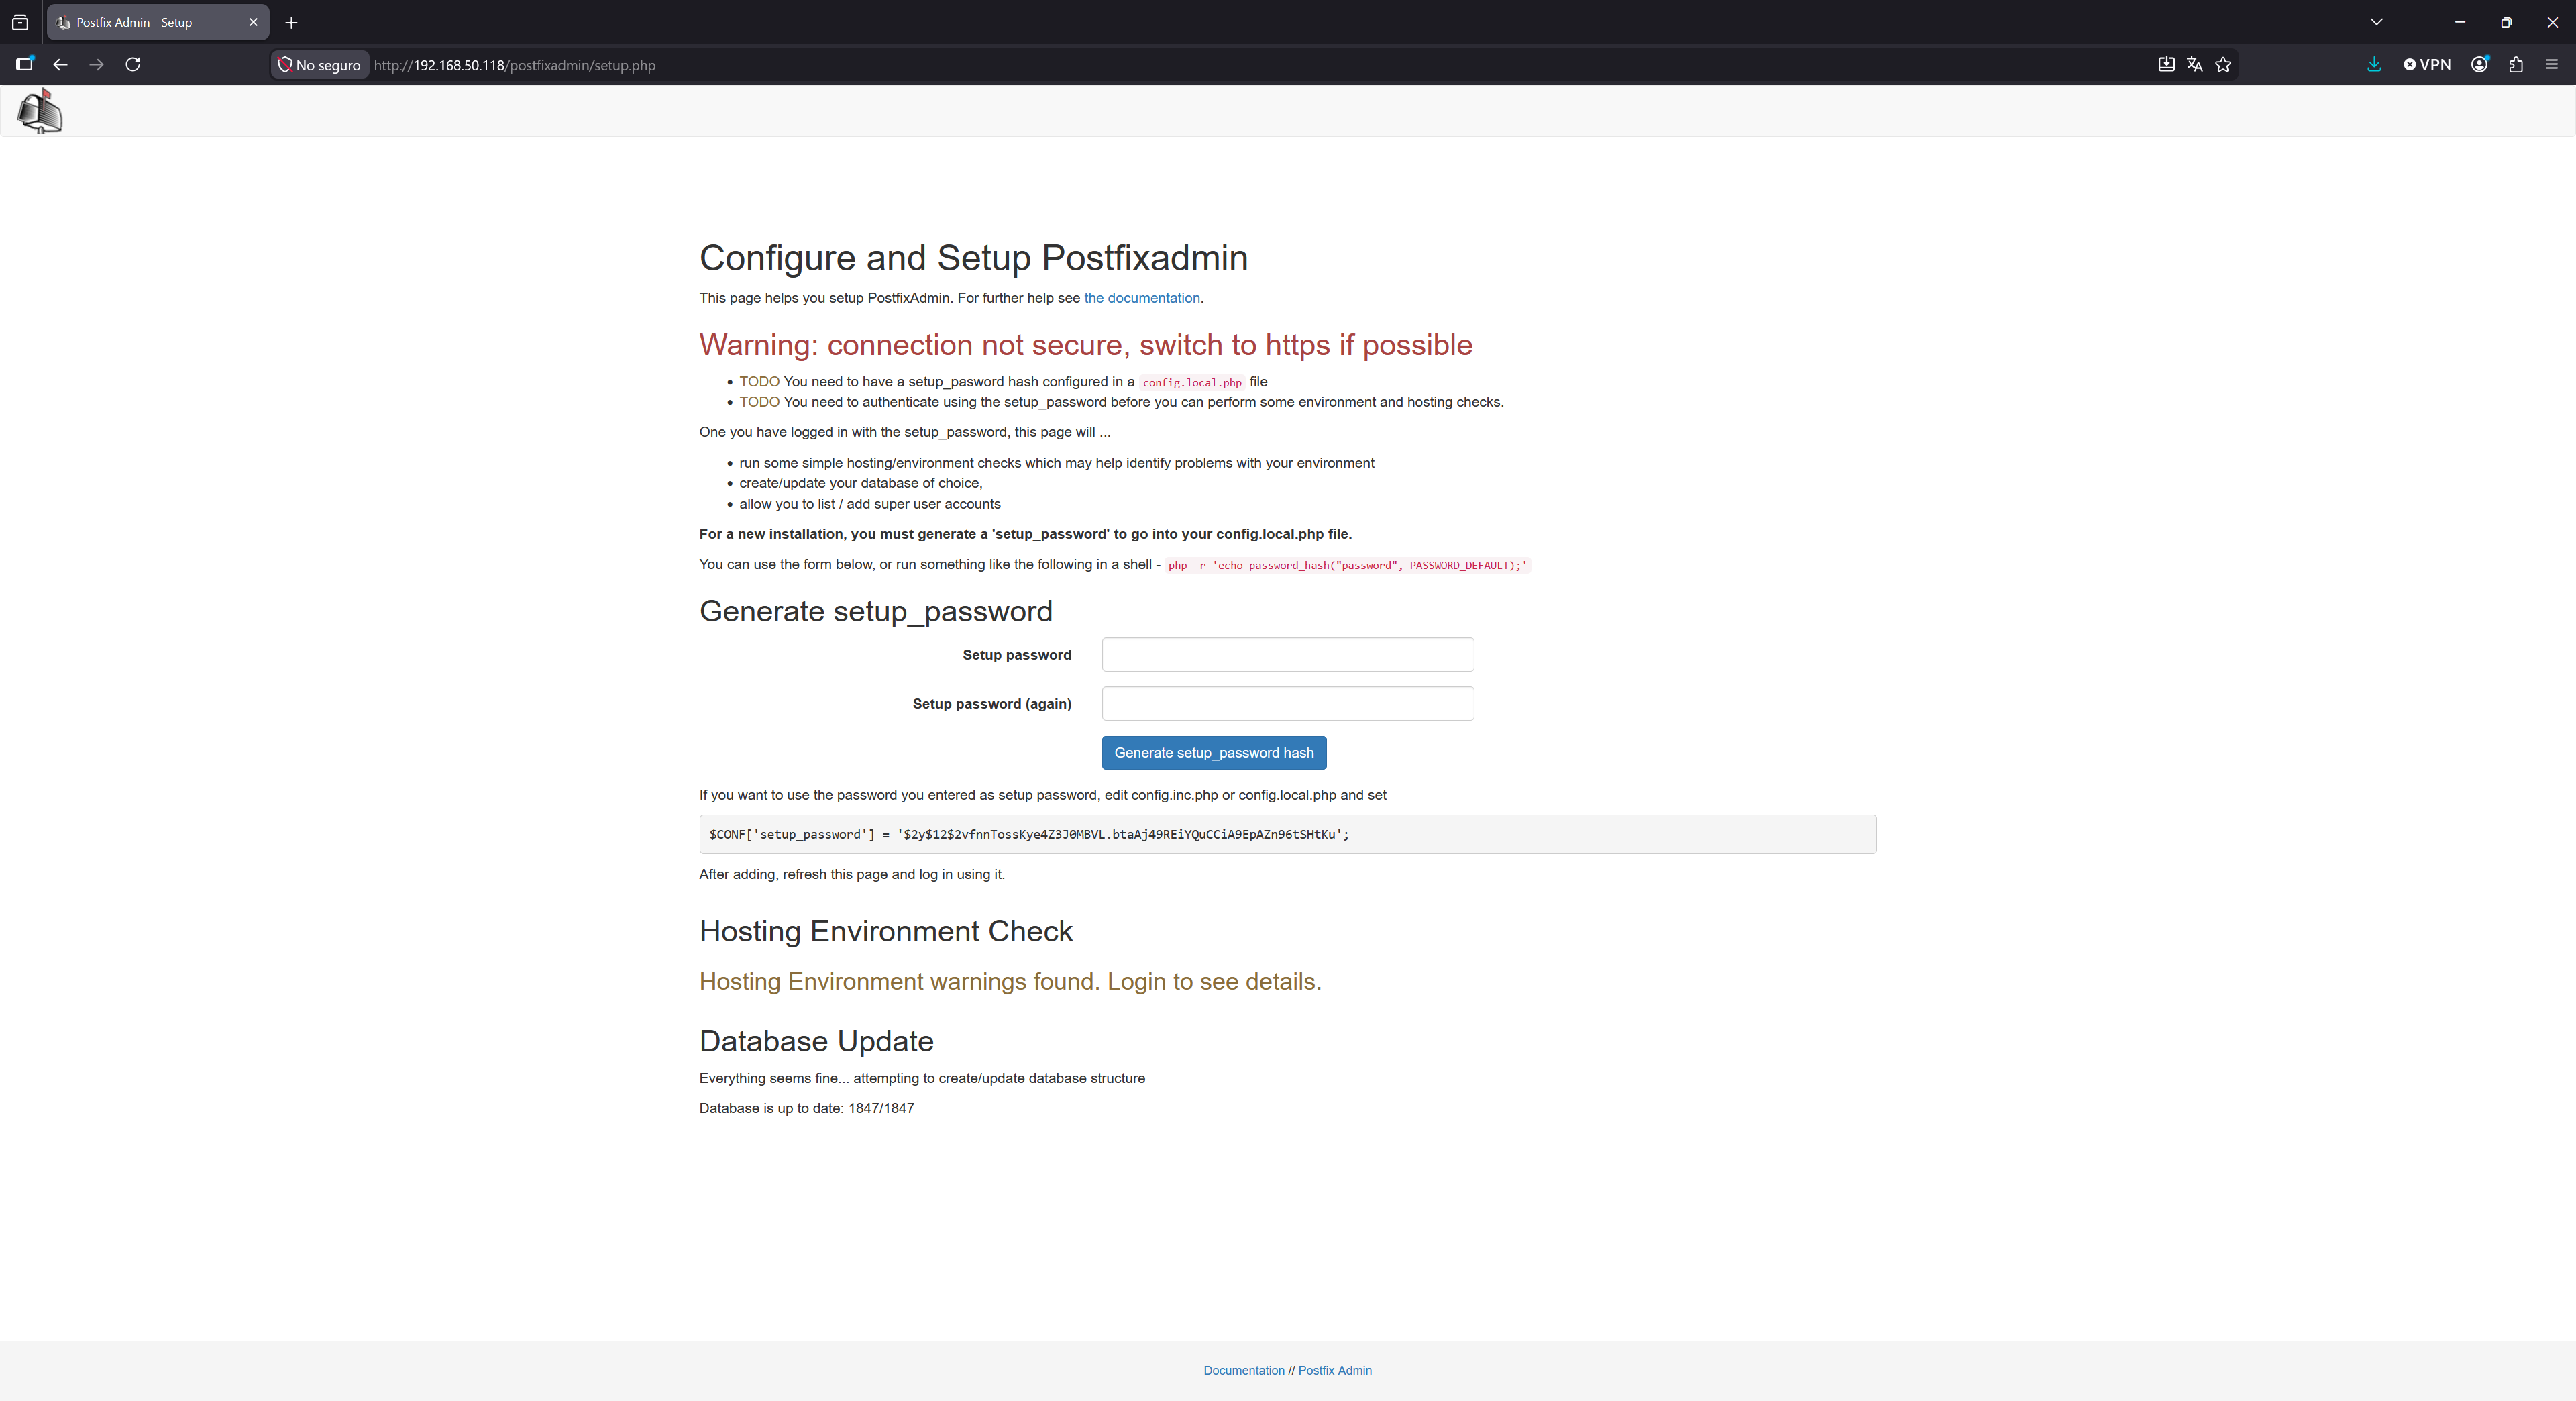2576x1401 pixels.
Task: Restore down the browser window
Action: [x=2506, y=22]
